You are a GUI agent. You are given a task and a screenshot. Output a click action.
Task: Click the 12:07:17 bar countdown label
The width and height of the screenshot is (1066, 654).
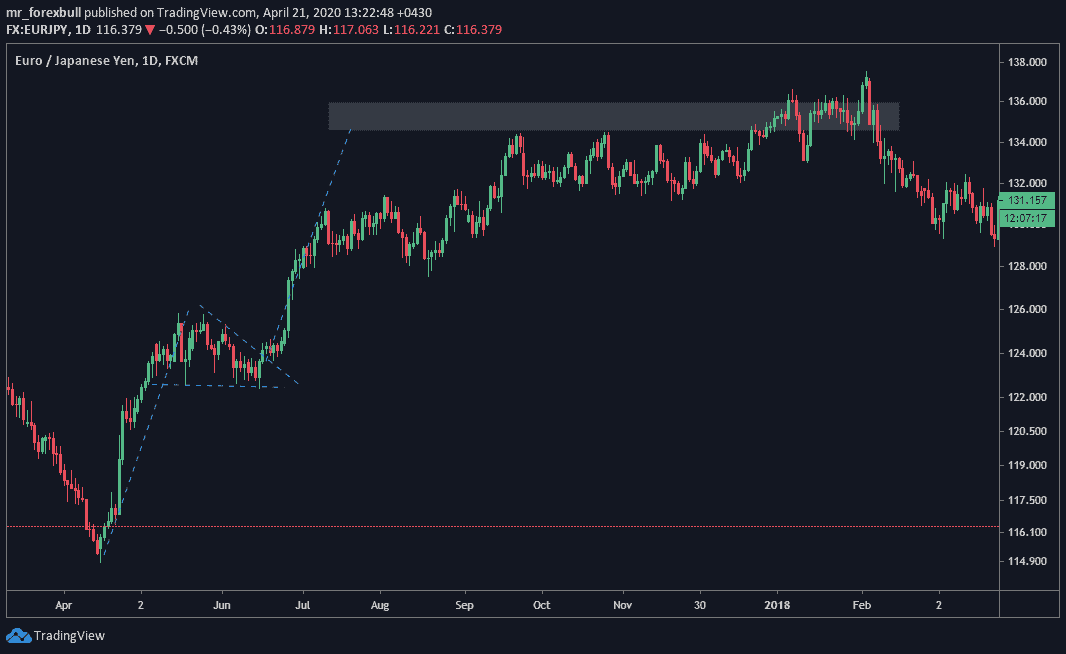(1028, 217)
